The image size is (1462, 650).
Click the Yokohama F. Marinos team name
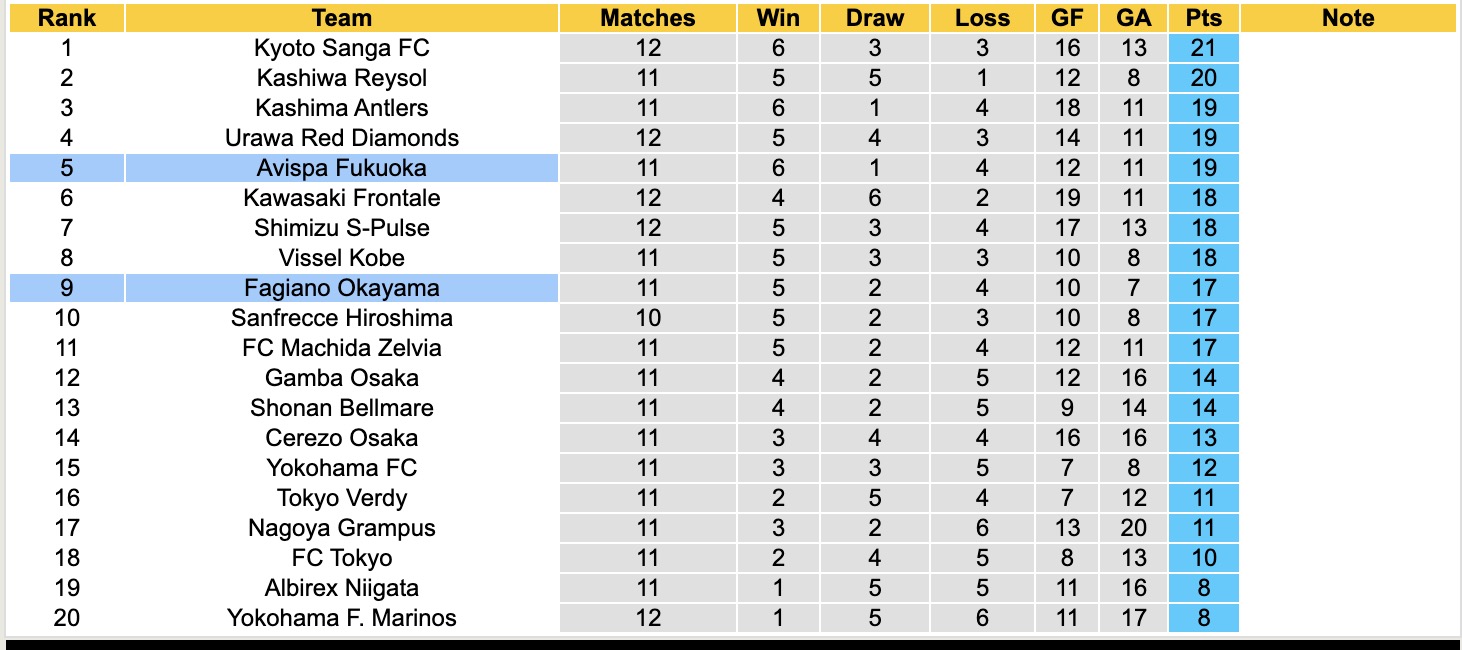click(341, 618)
